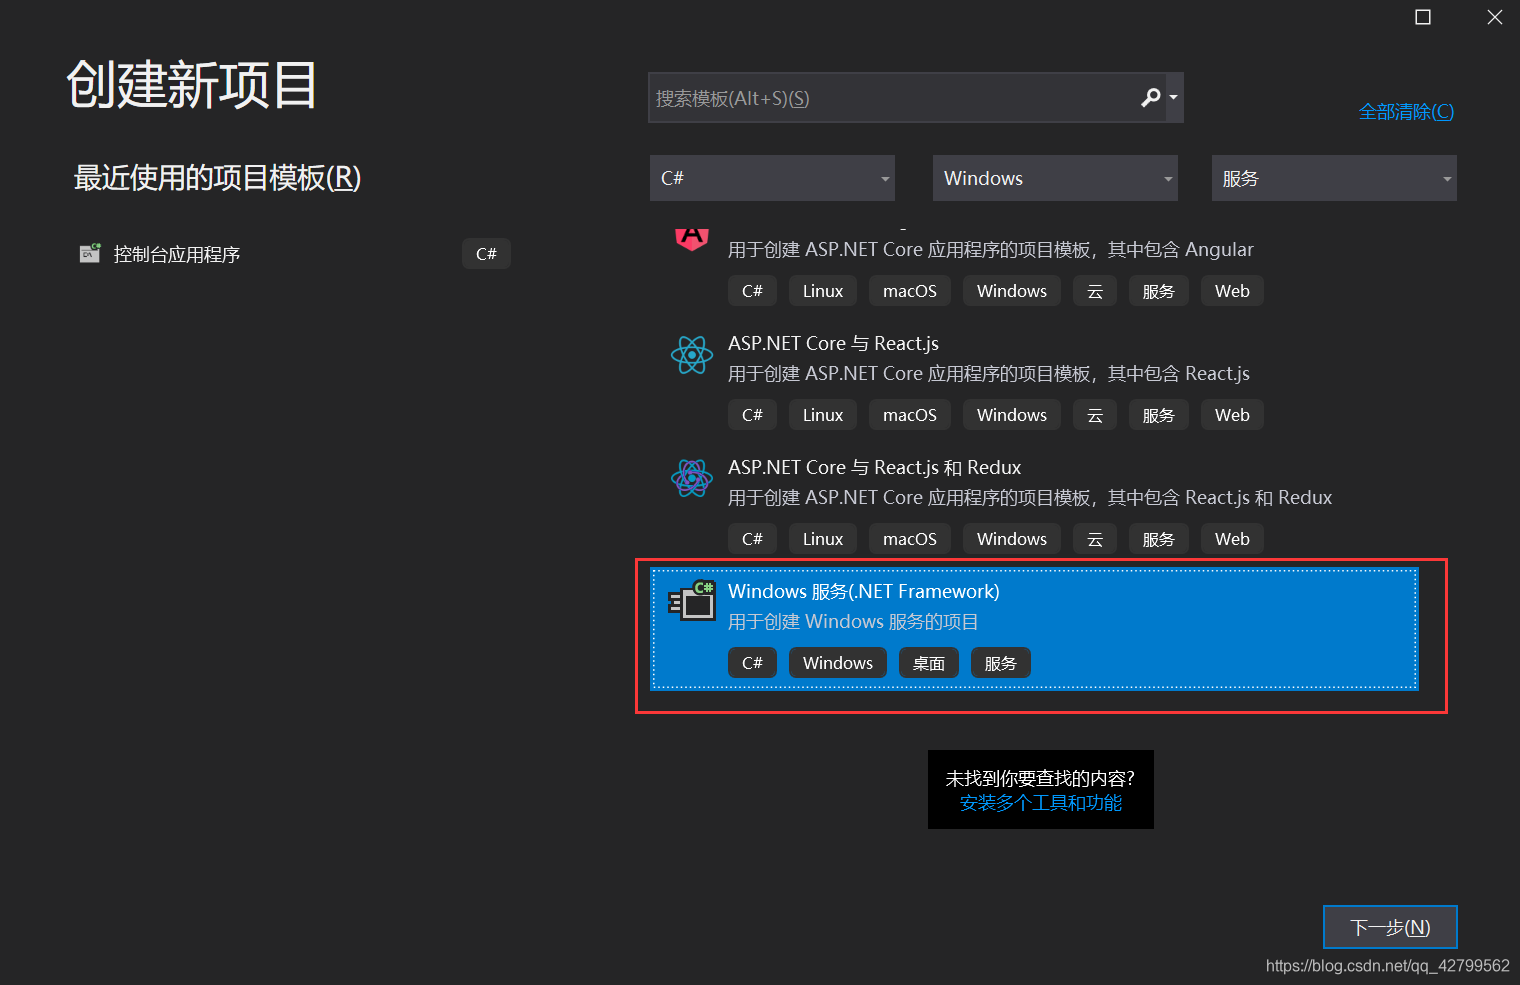Click the Windows 服务 template icon
This screenshot has height=985, width=1520.
(692, 601)
